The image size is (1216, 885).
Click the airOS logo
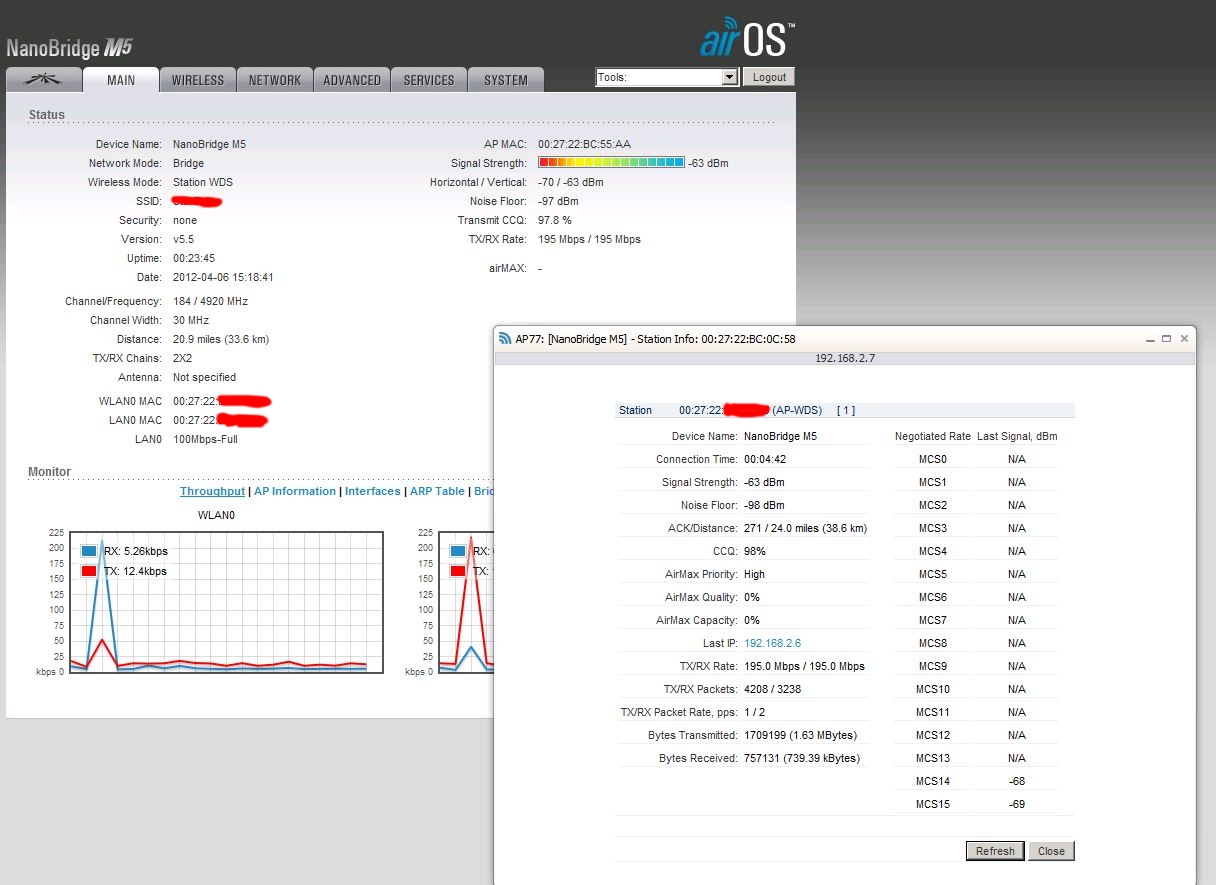747,37
